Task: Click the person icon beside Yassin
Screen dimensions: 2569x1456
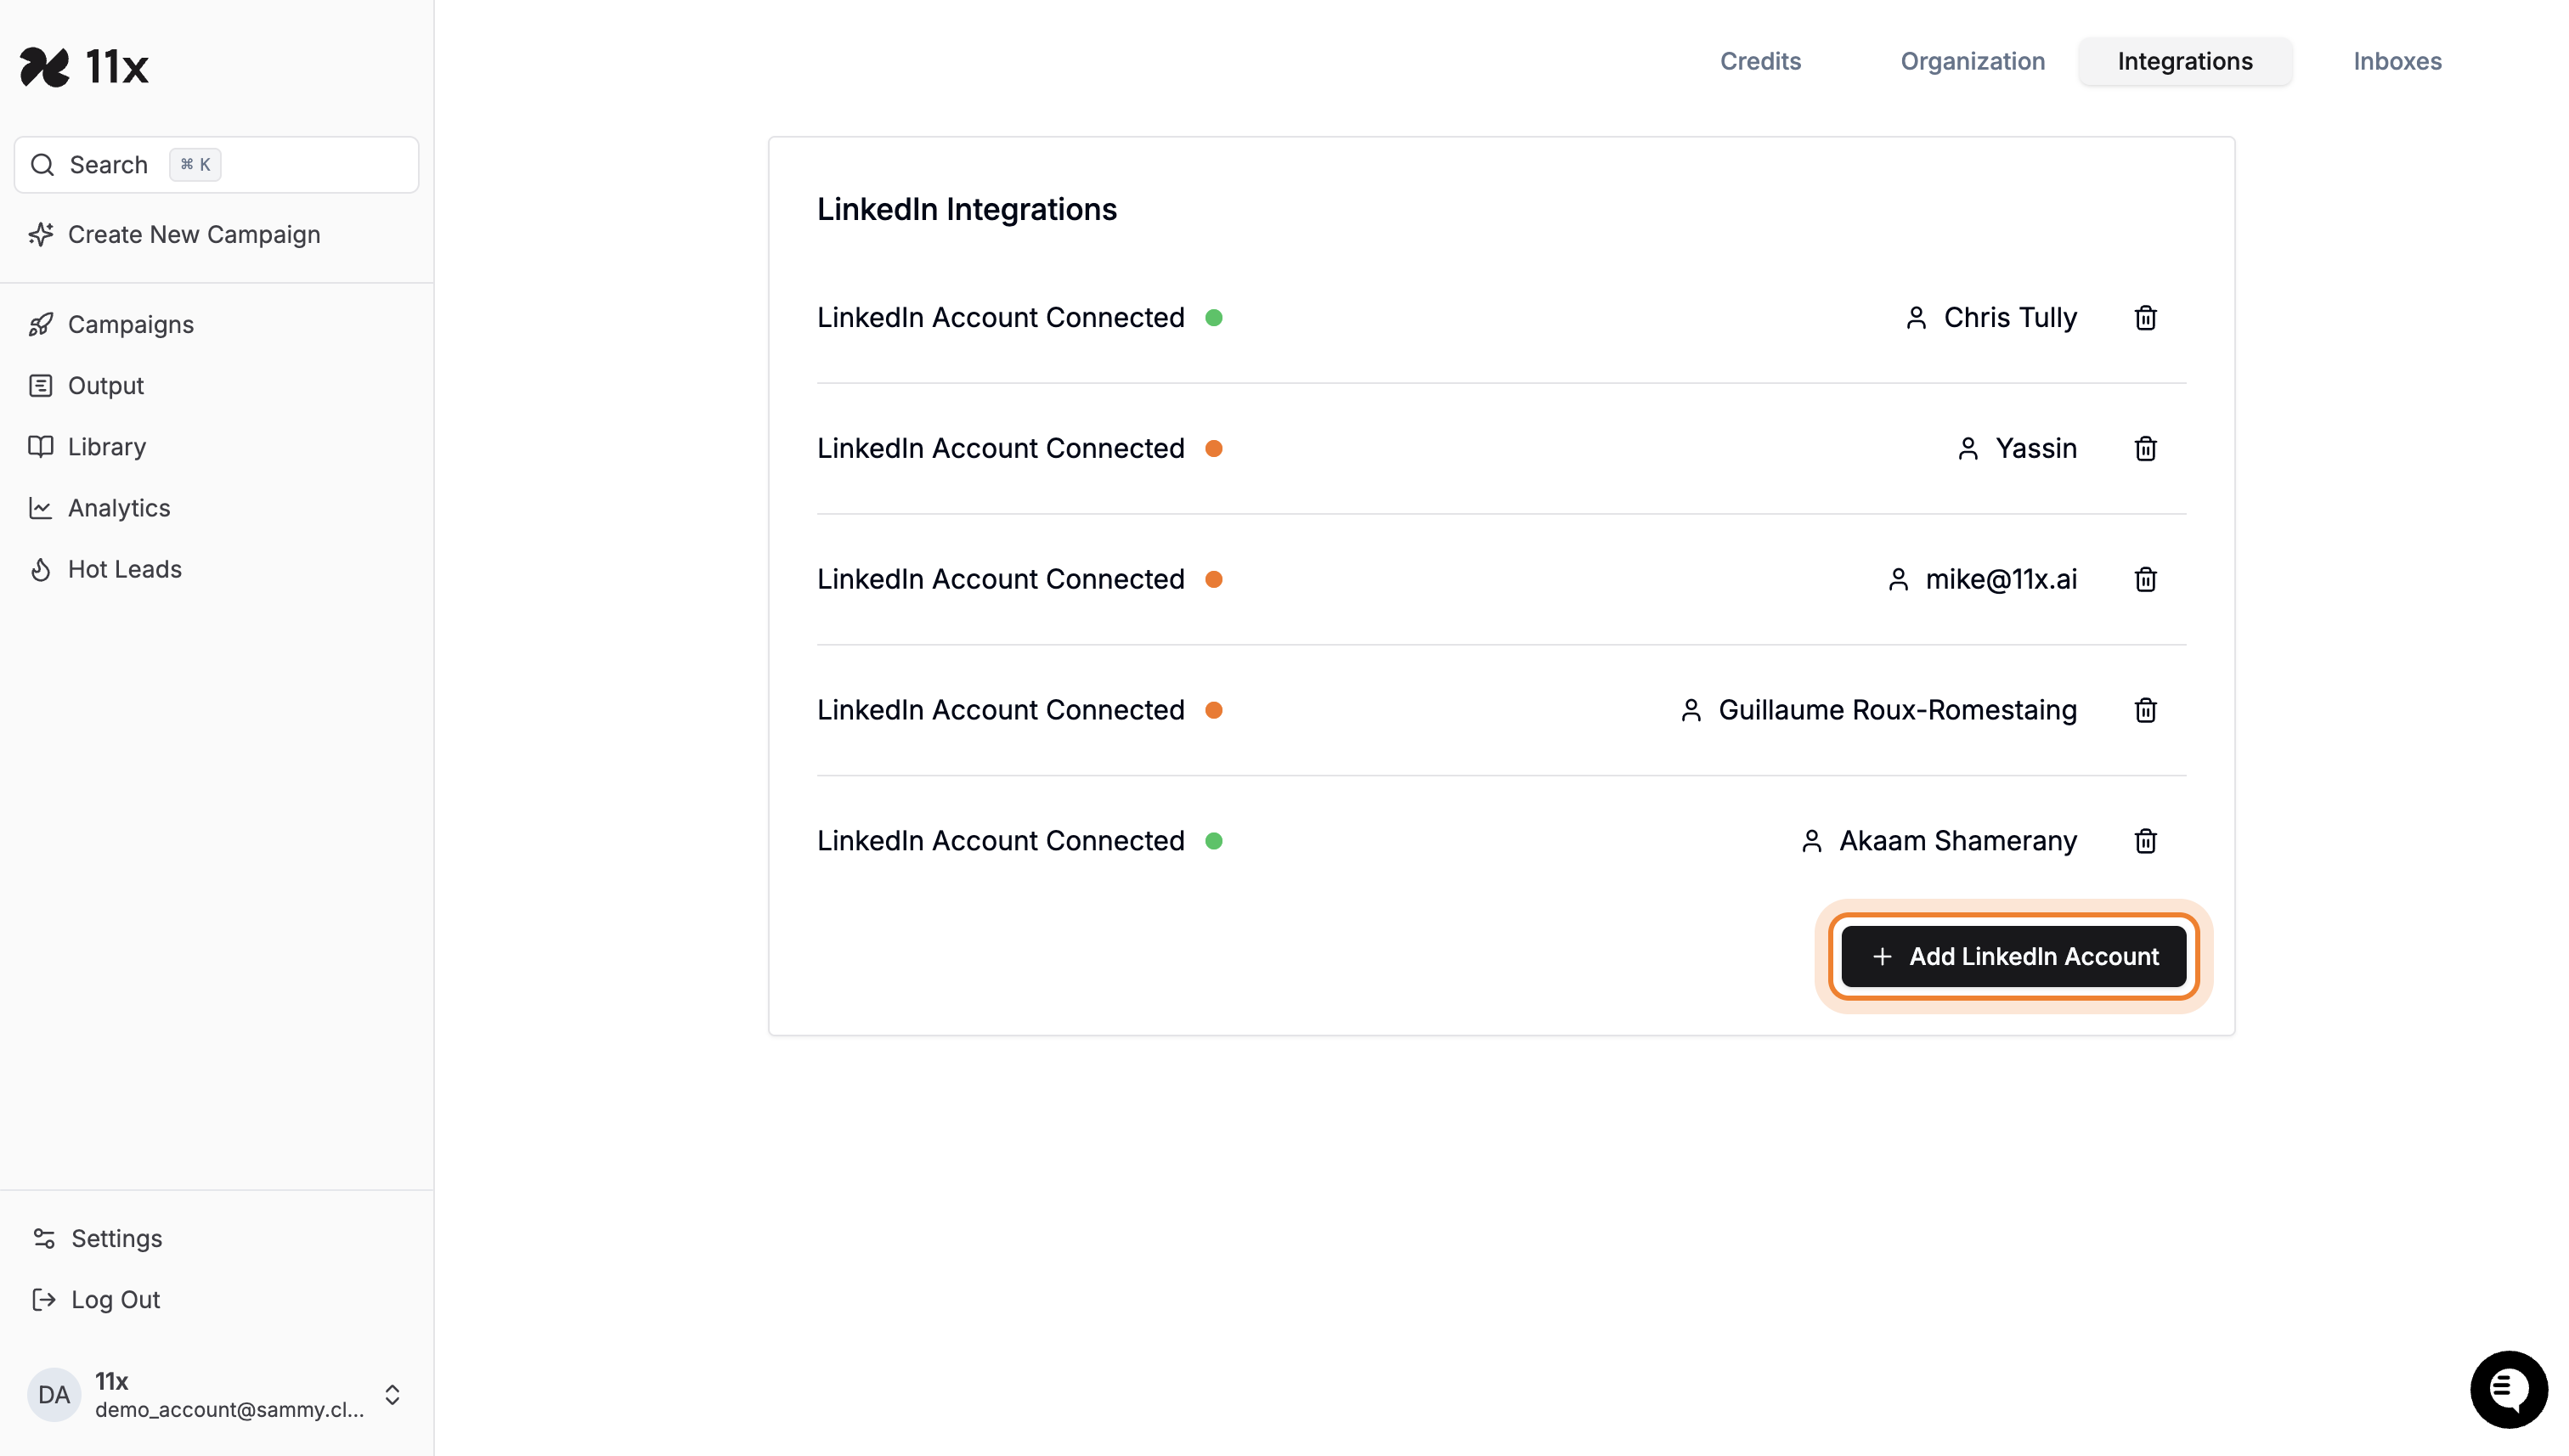Action: [1968, 448]
